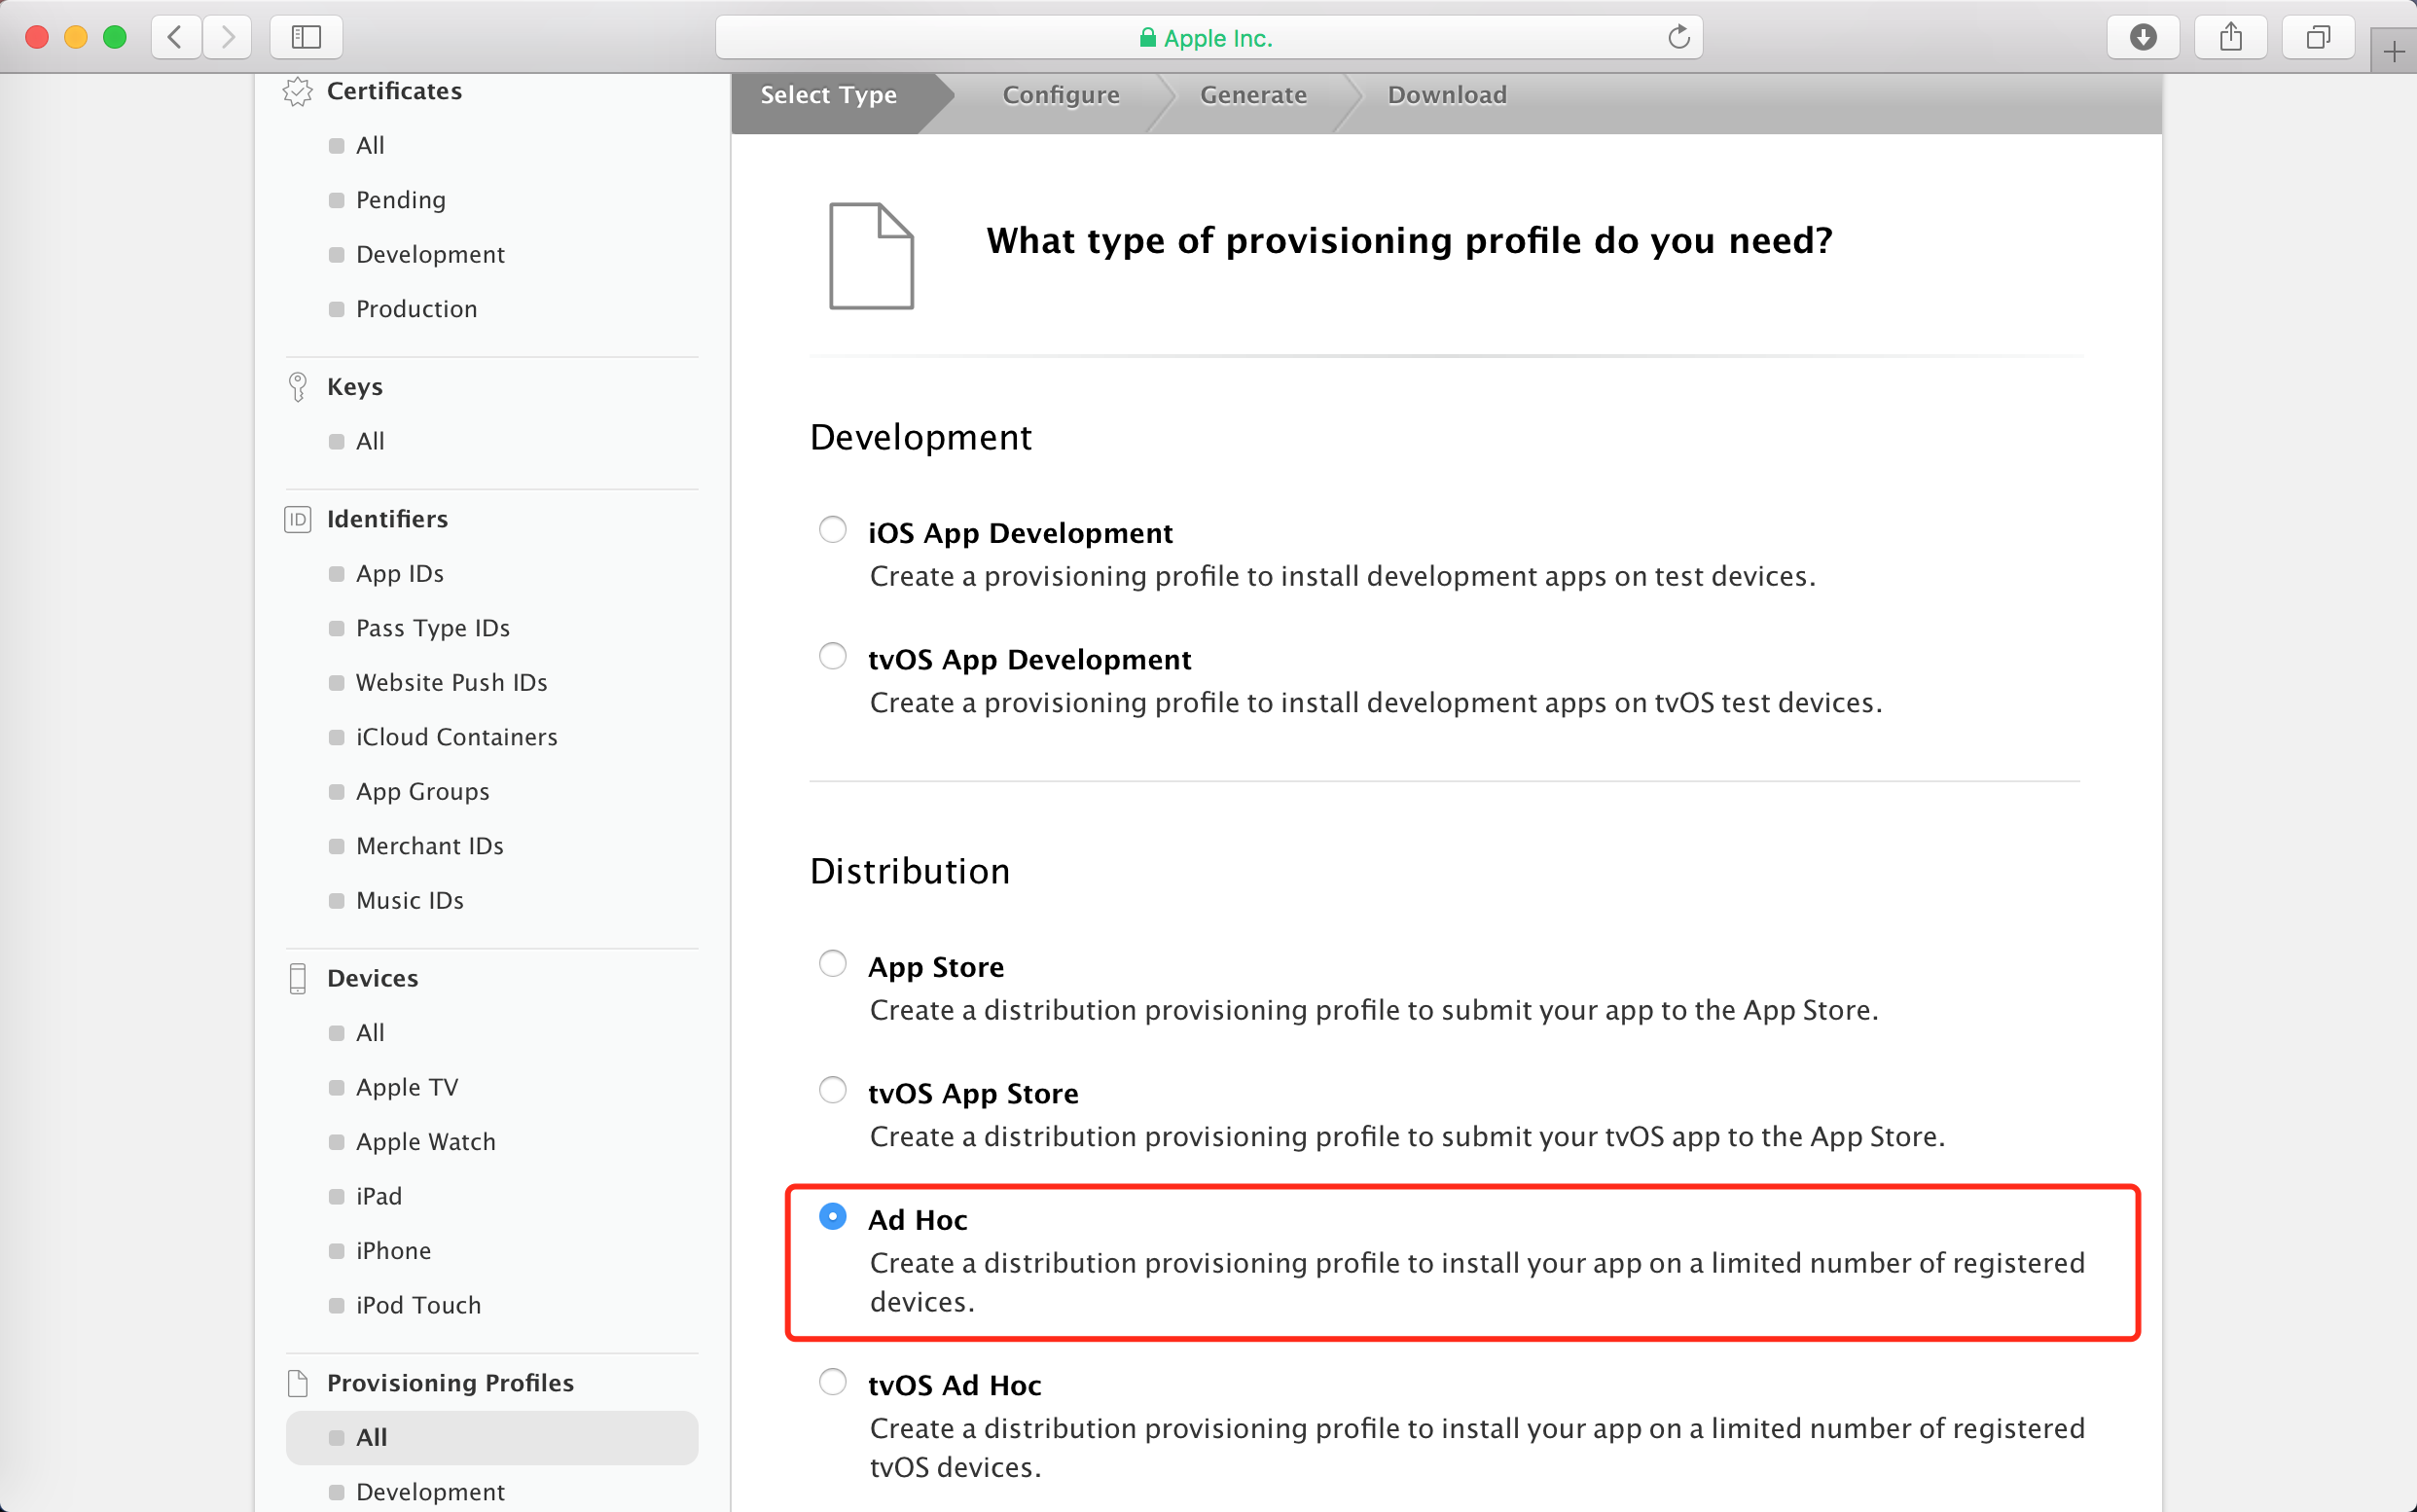Select the iOS App Development radio button

(x=832, y=529)
